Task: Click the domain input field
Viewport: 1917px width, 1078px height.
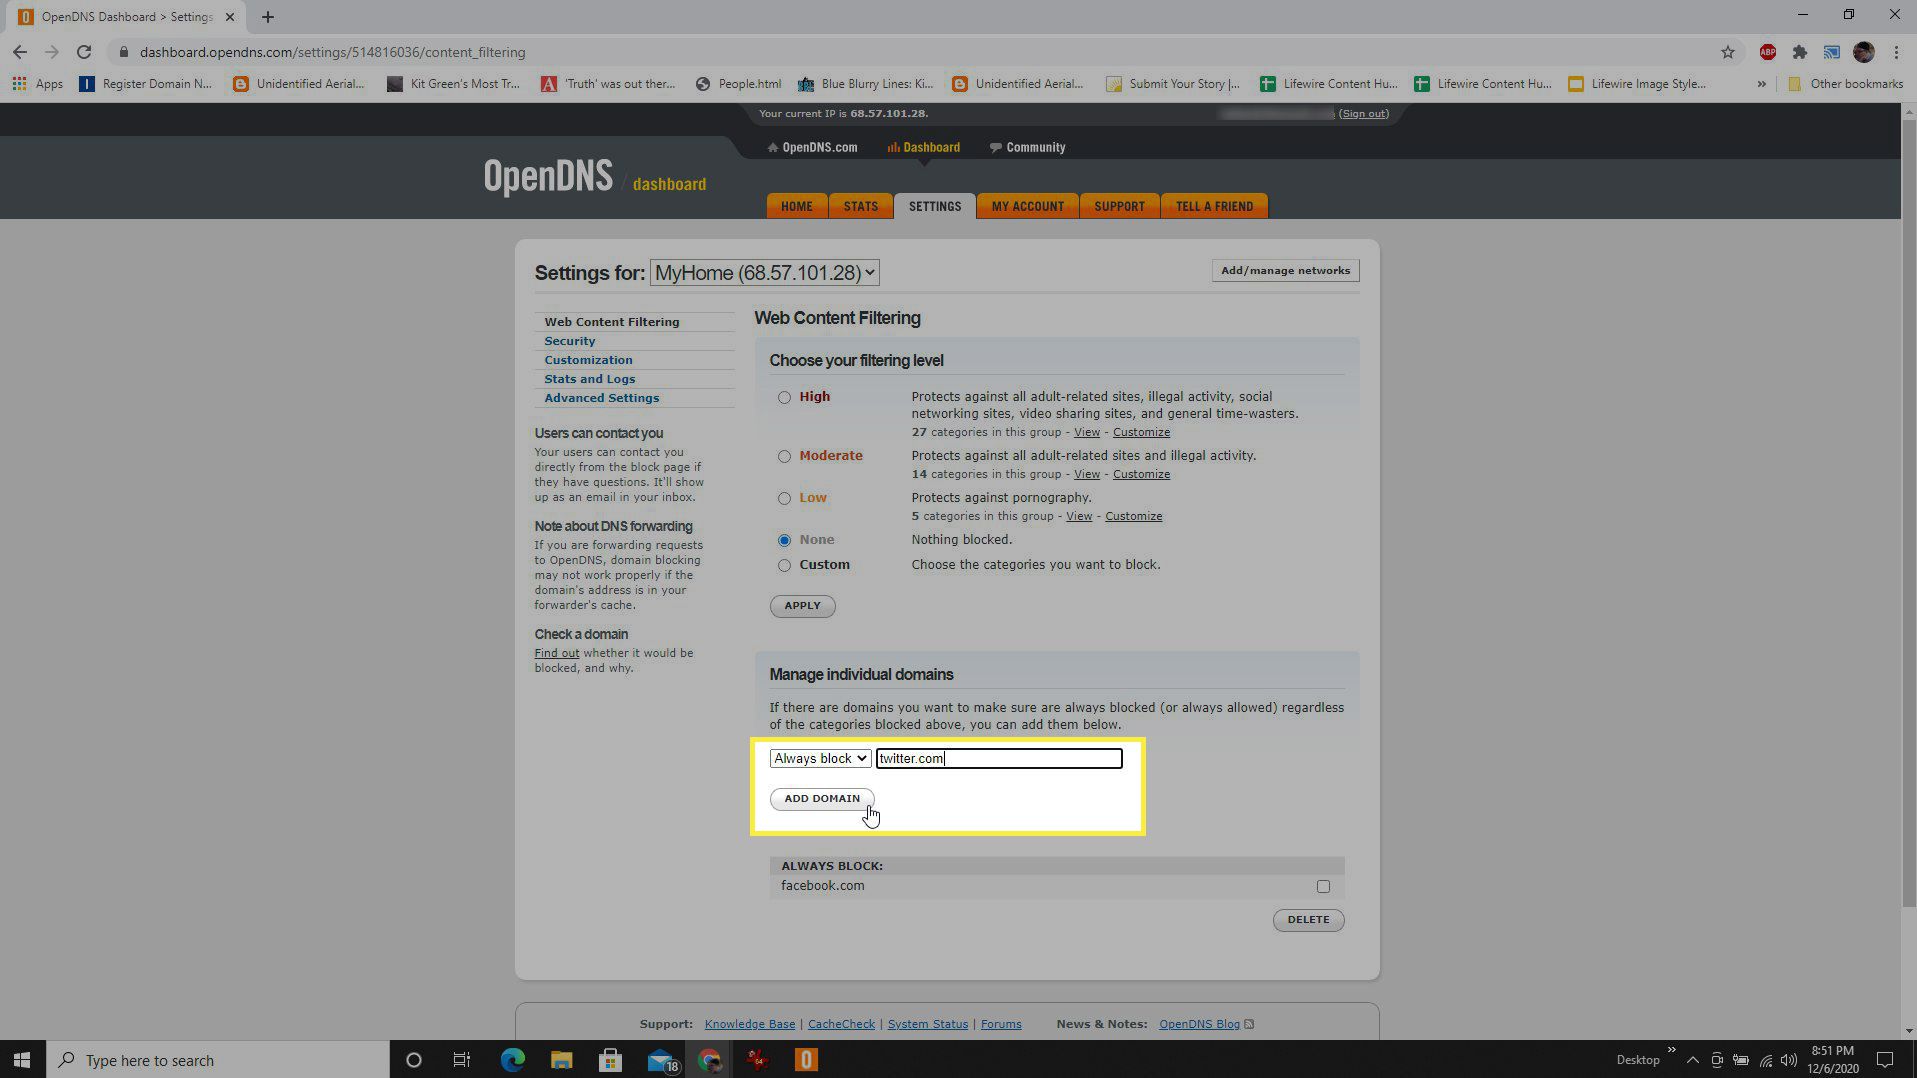Action: (x=999, y=758)
